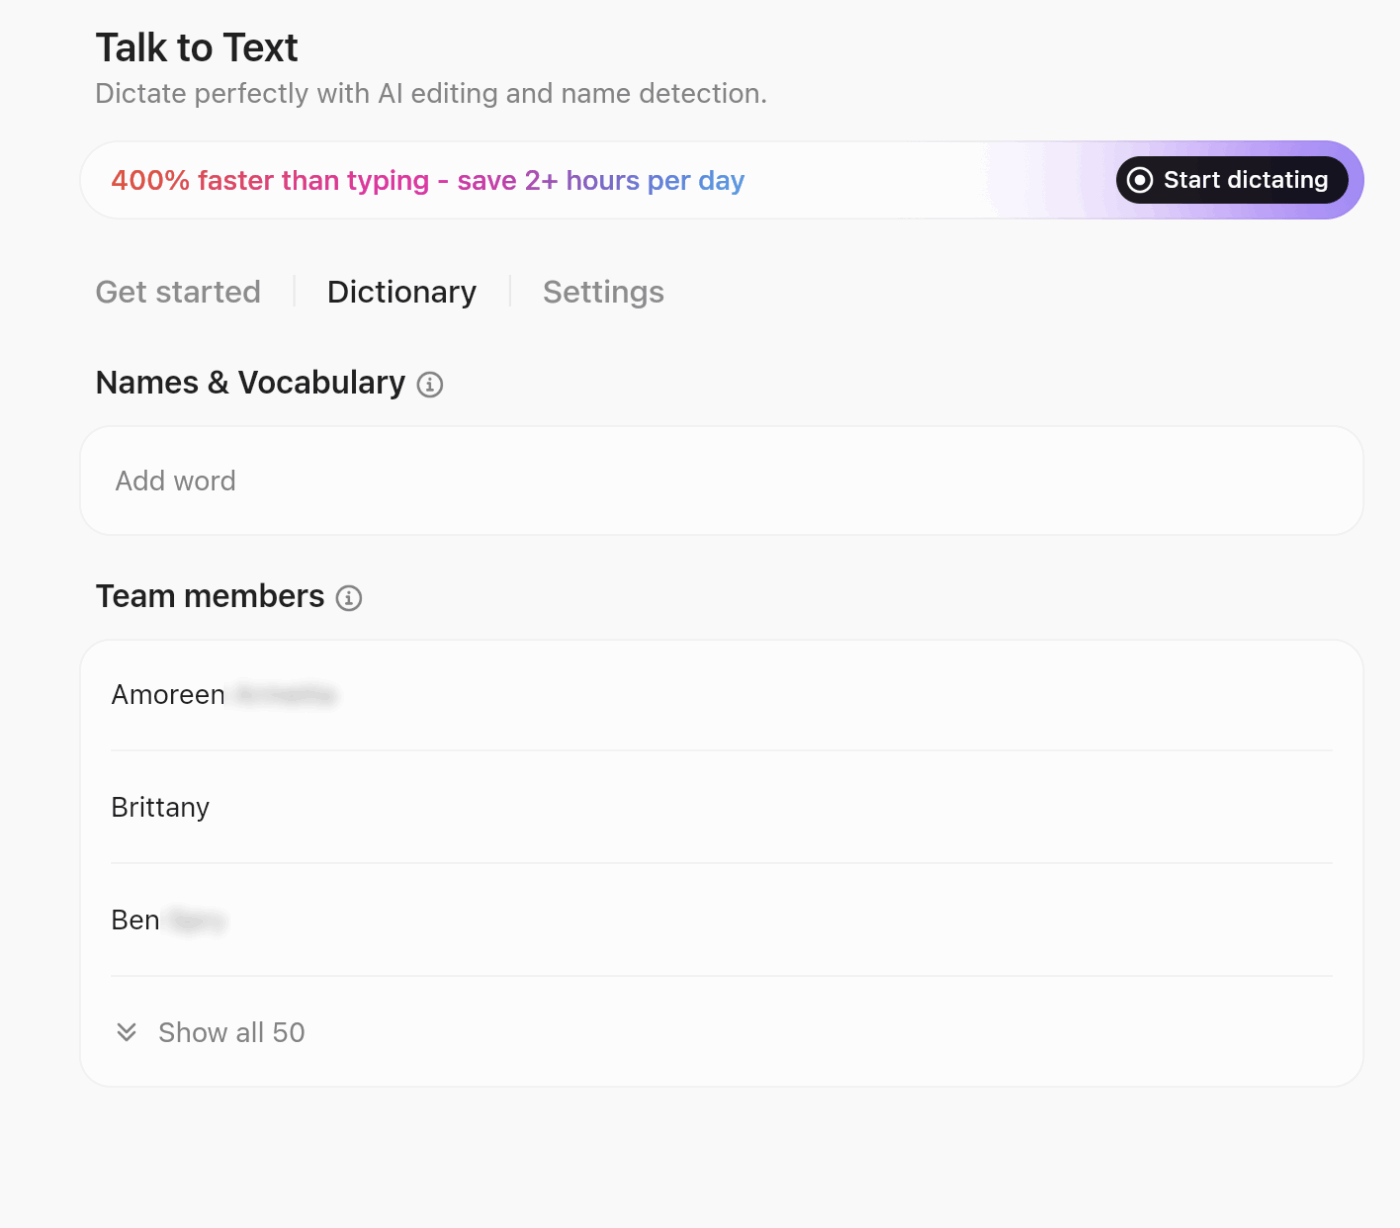
Task: Click the double-chevron icon next to Show all 50
Action: (125, 1031)
